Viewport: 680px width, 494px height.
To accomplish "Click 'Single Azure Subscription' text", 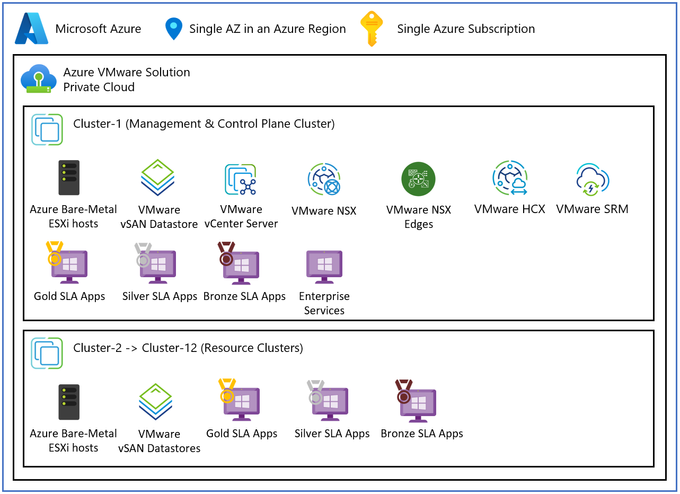I will tap(466, 29).
